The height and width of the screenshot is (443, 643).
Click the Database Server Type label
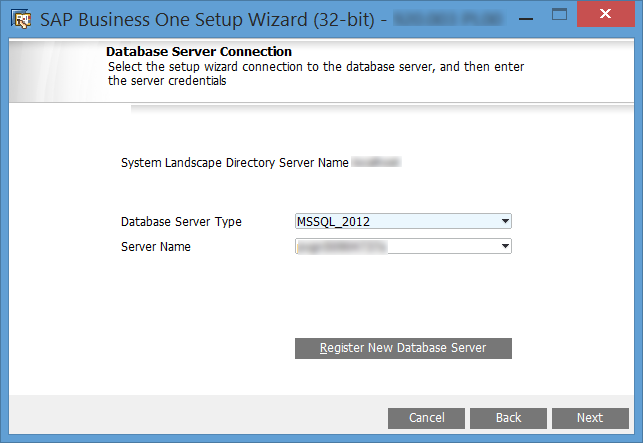[181, 222]
